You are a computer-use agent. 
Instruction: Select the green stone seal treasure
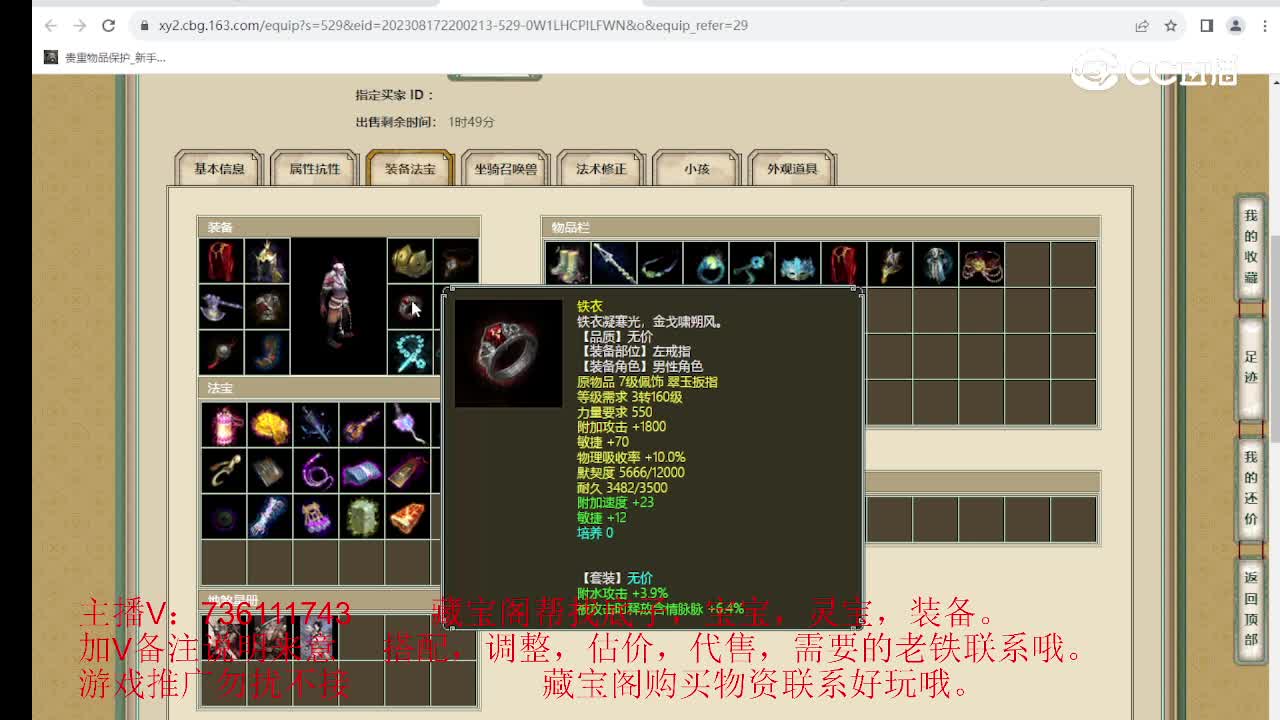pyautogui.click(x=361, y=516)
